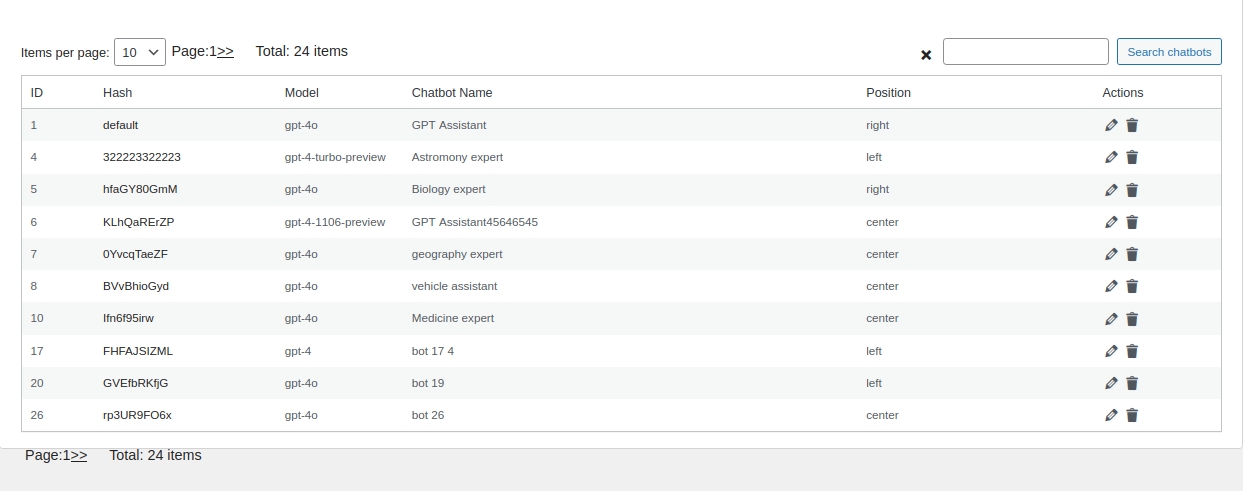The image size is (1243, 491).
Task: Delete the GPT Assistant45646545 chatbot
Action: point(1132,222)
